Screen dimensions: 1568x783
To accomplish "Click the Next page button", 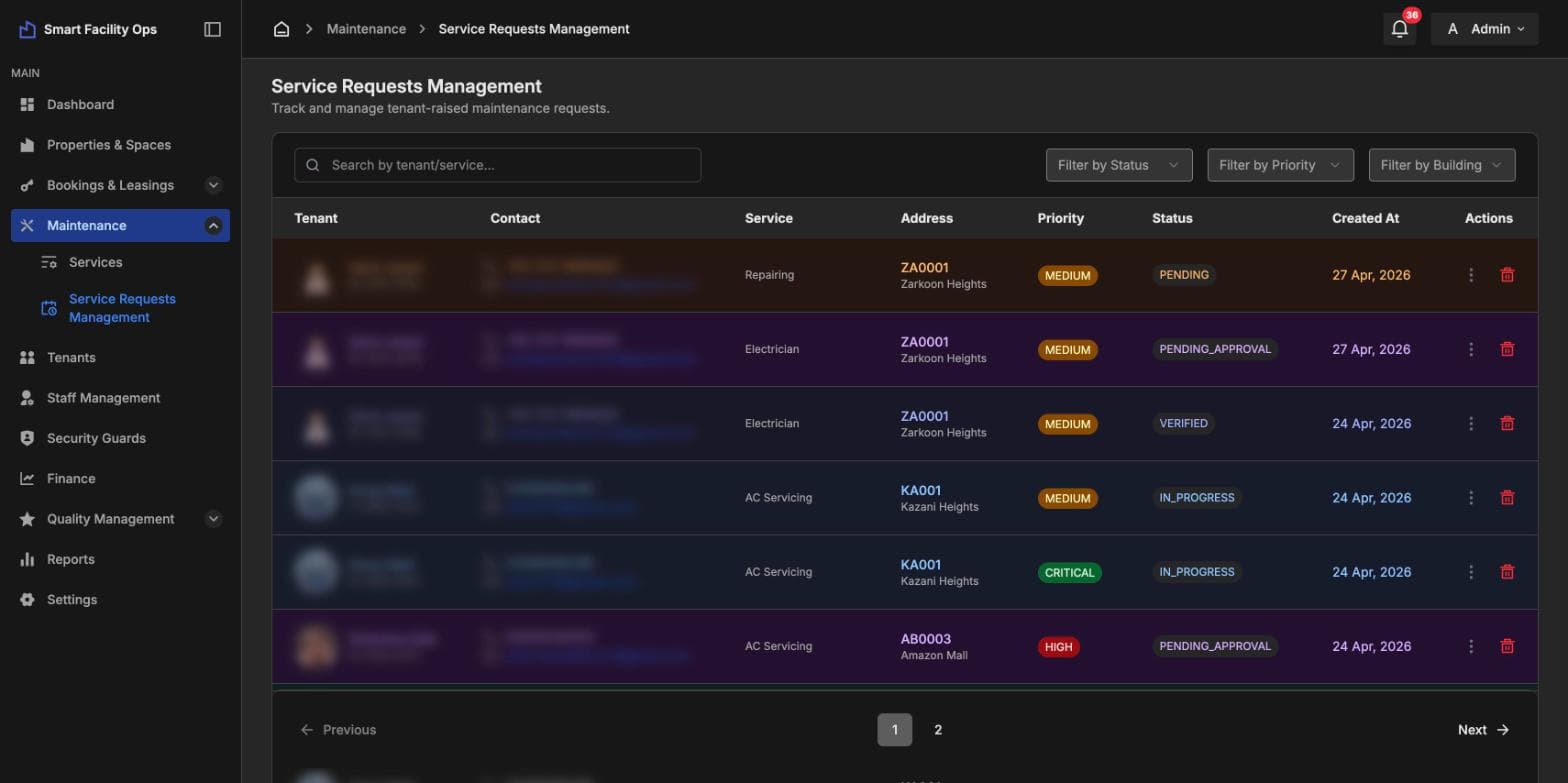I will [x=1483, y=730].
